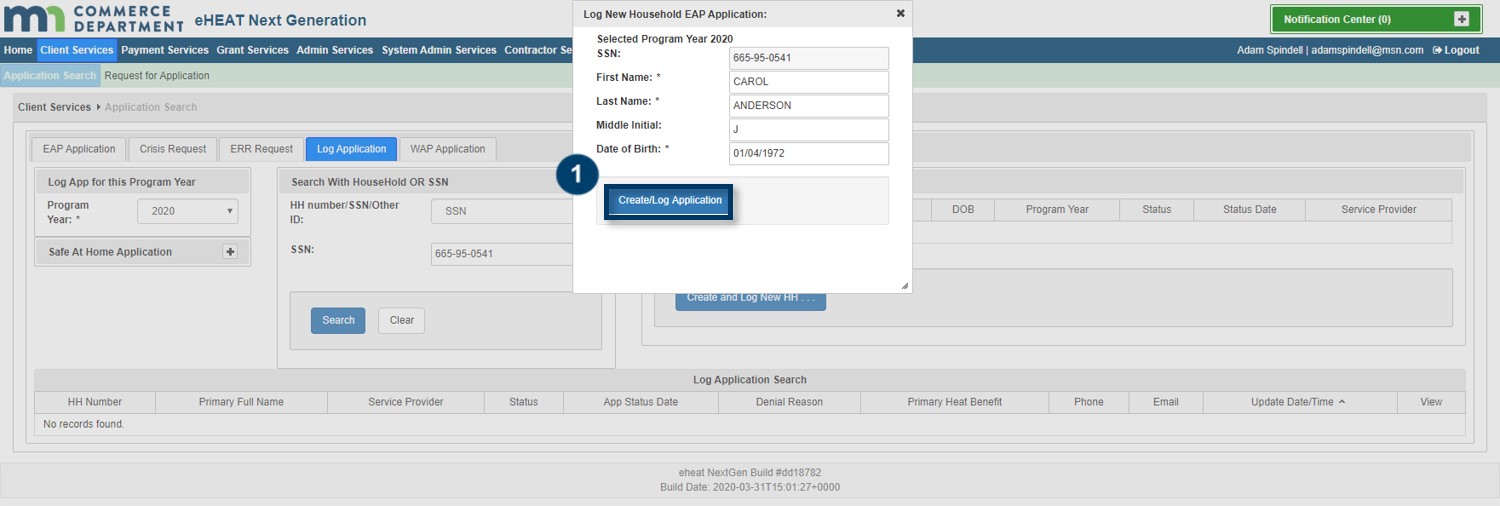1500x506 pixels.
Task: Open the HH number/SSN/Other ID dropdown
Action: (x=503, y=211)
